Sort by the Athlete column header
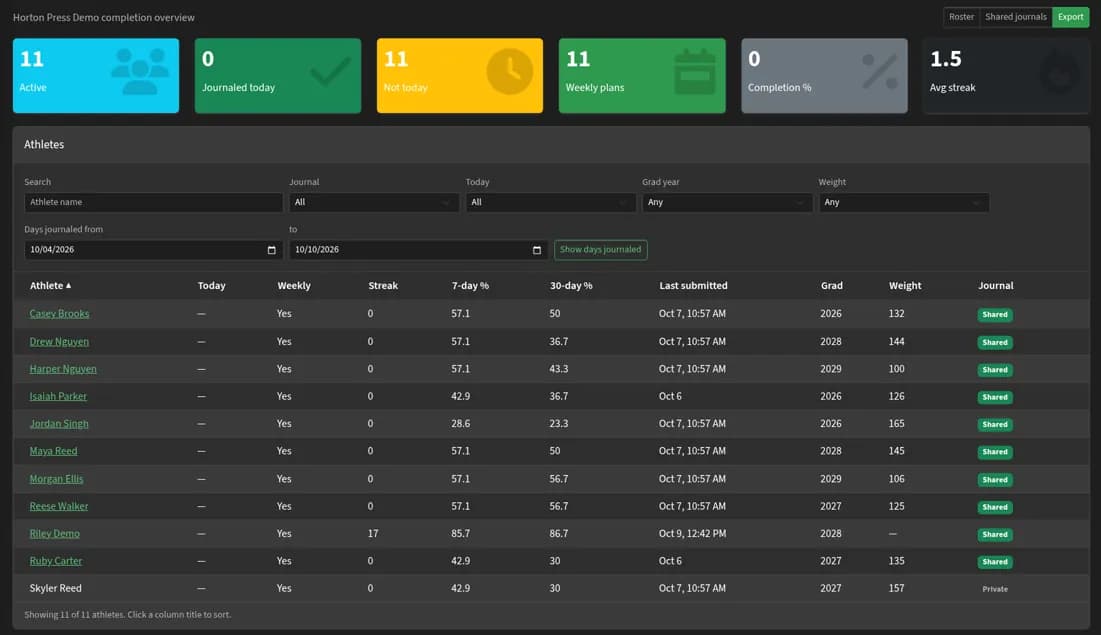This screenshot has width=1101, height=635. (50, 286)
